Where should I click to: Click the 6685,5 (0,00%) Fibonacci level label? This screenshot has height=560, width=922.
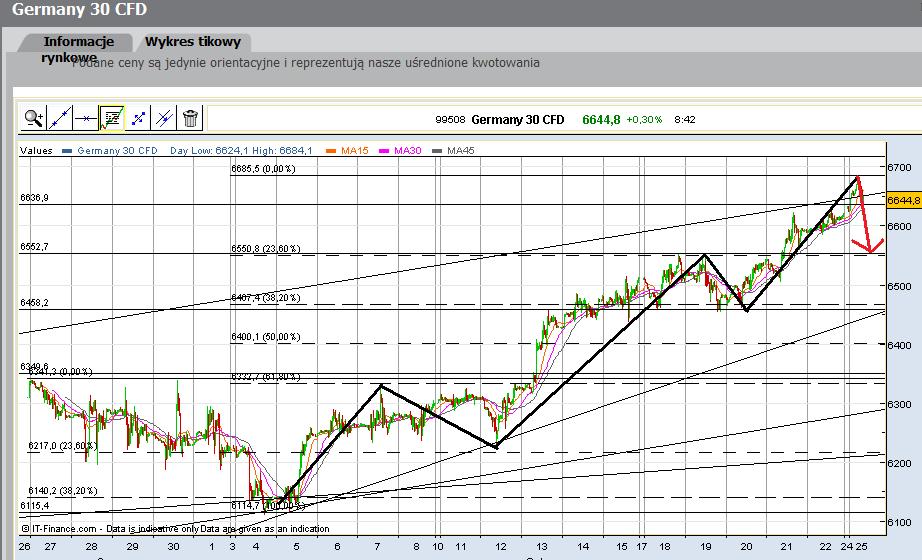(264, 169)
